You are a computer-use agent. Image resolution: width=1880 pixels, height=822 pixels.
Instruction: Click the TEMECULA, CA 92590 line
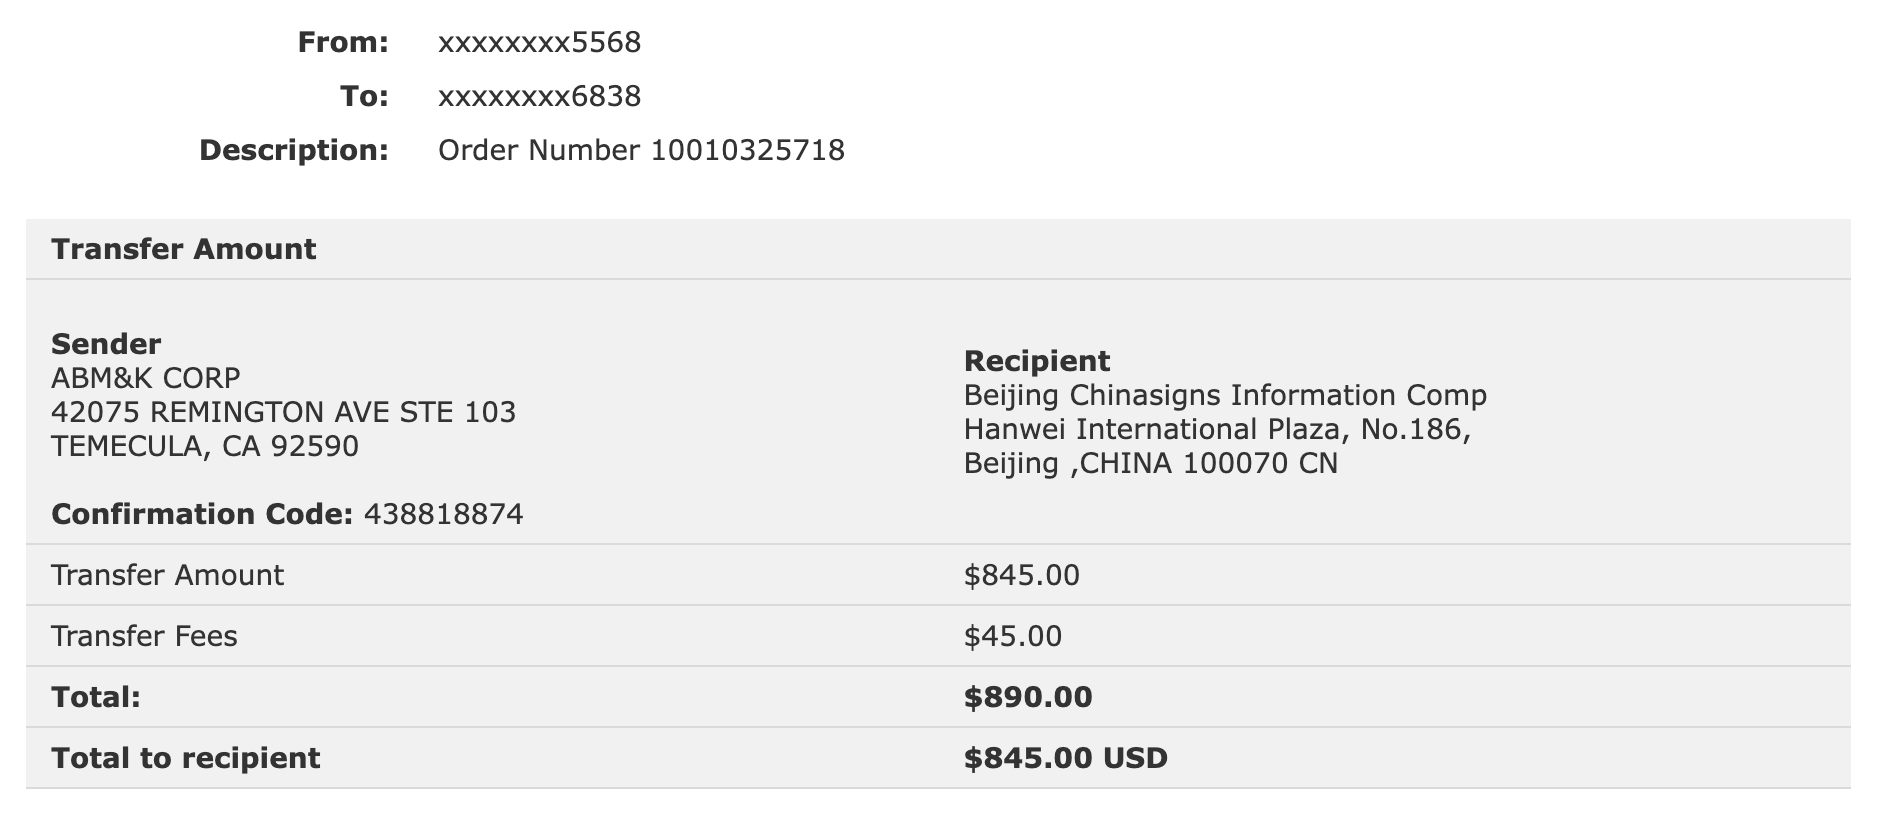coord(205,446)
